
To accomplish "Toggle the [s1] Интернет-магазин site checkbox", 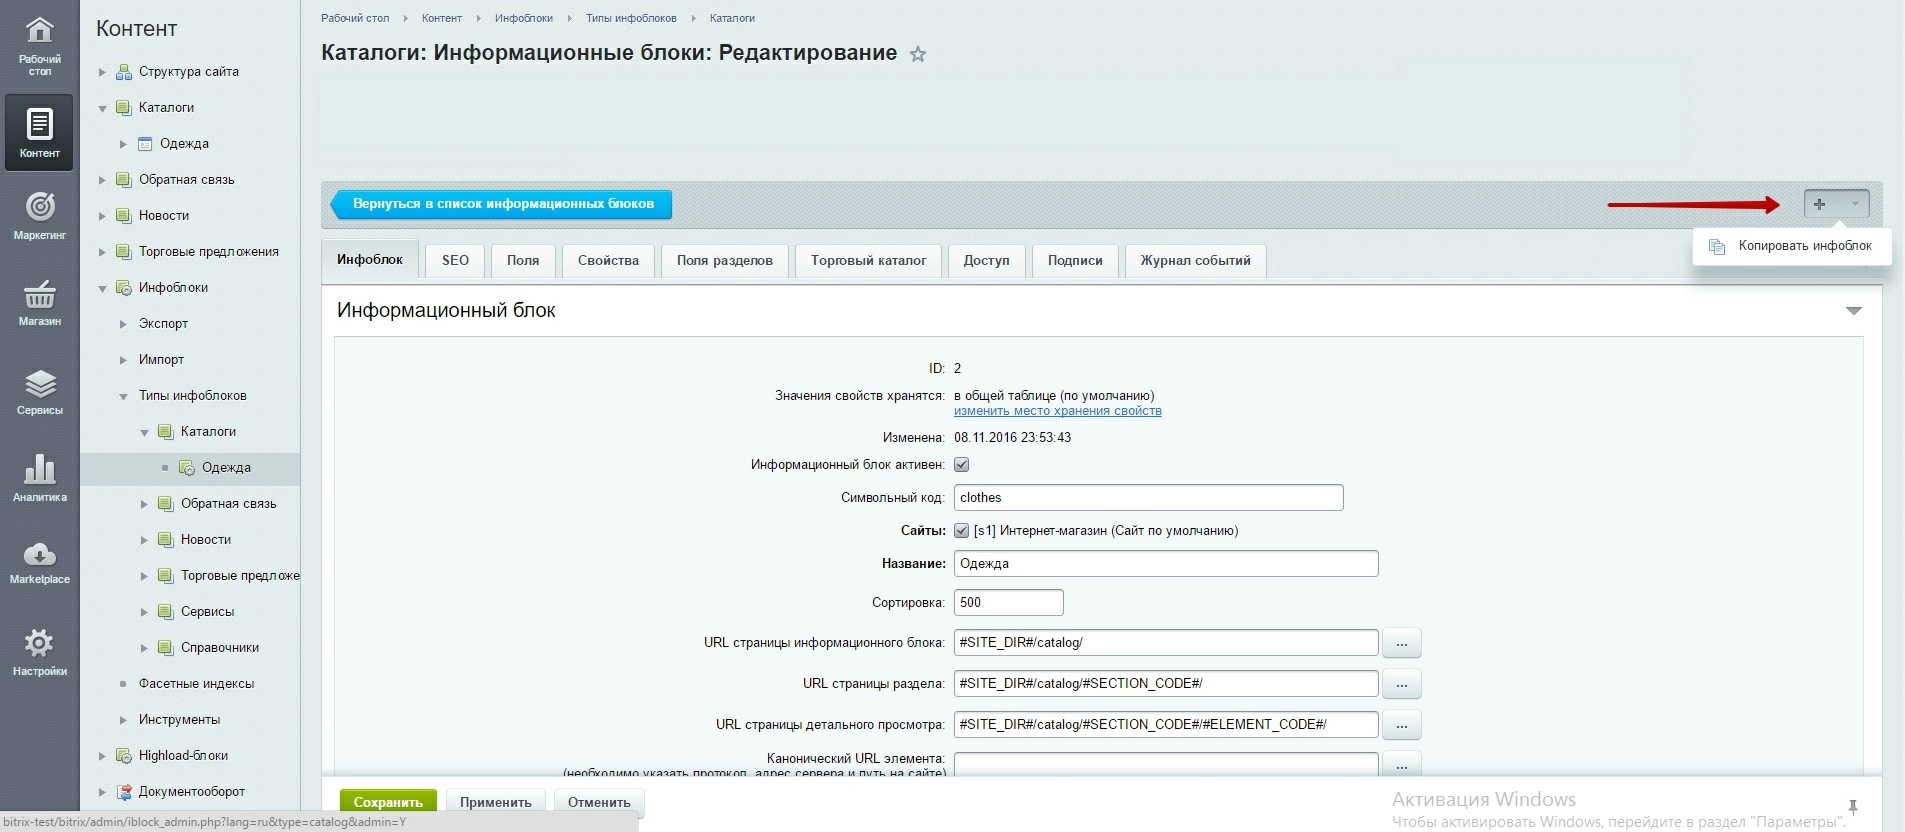I will (x=961, y=531).
